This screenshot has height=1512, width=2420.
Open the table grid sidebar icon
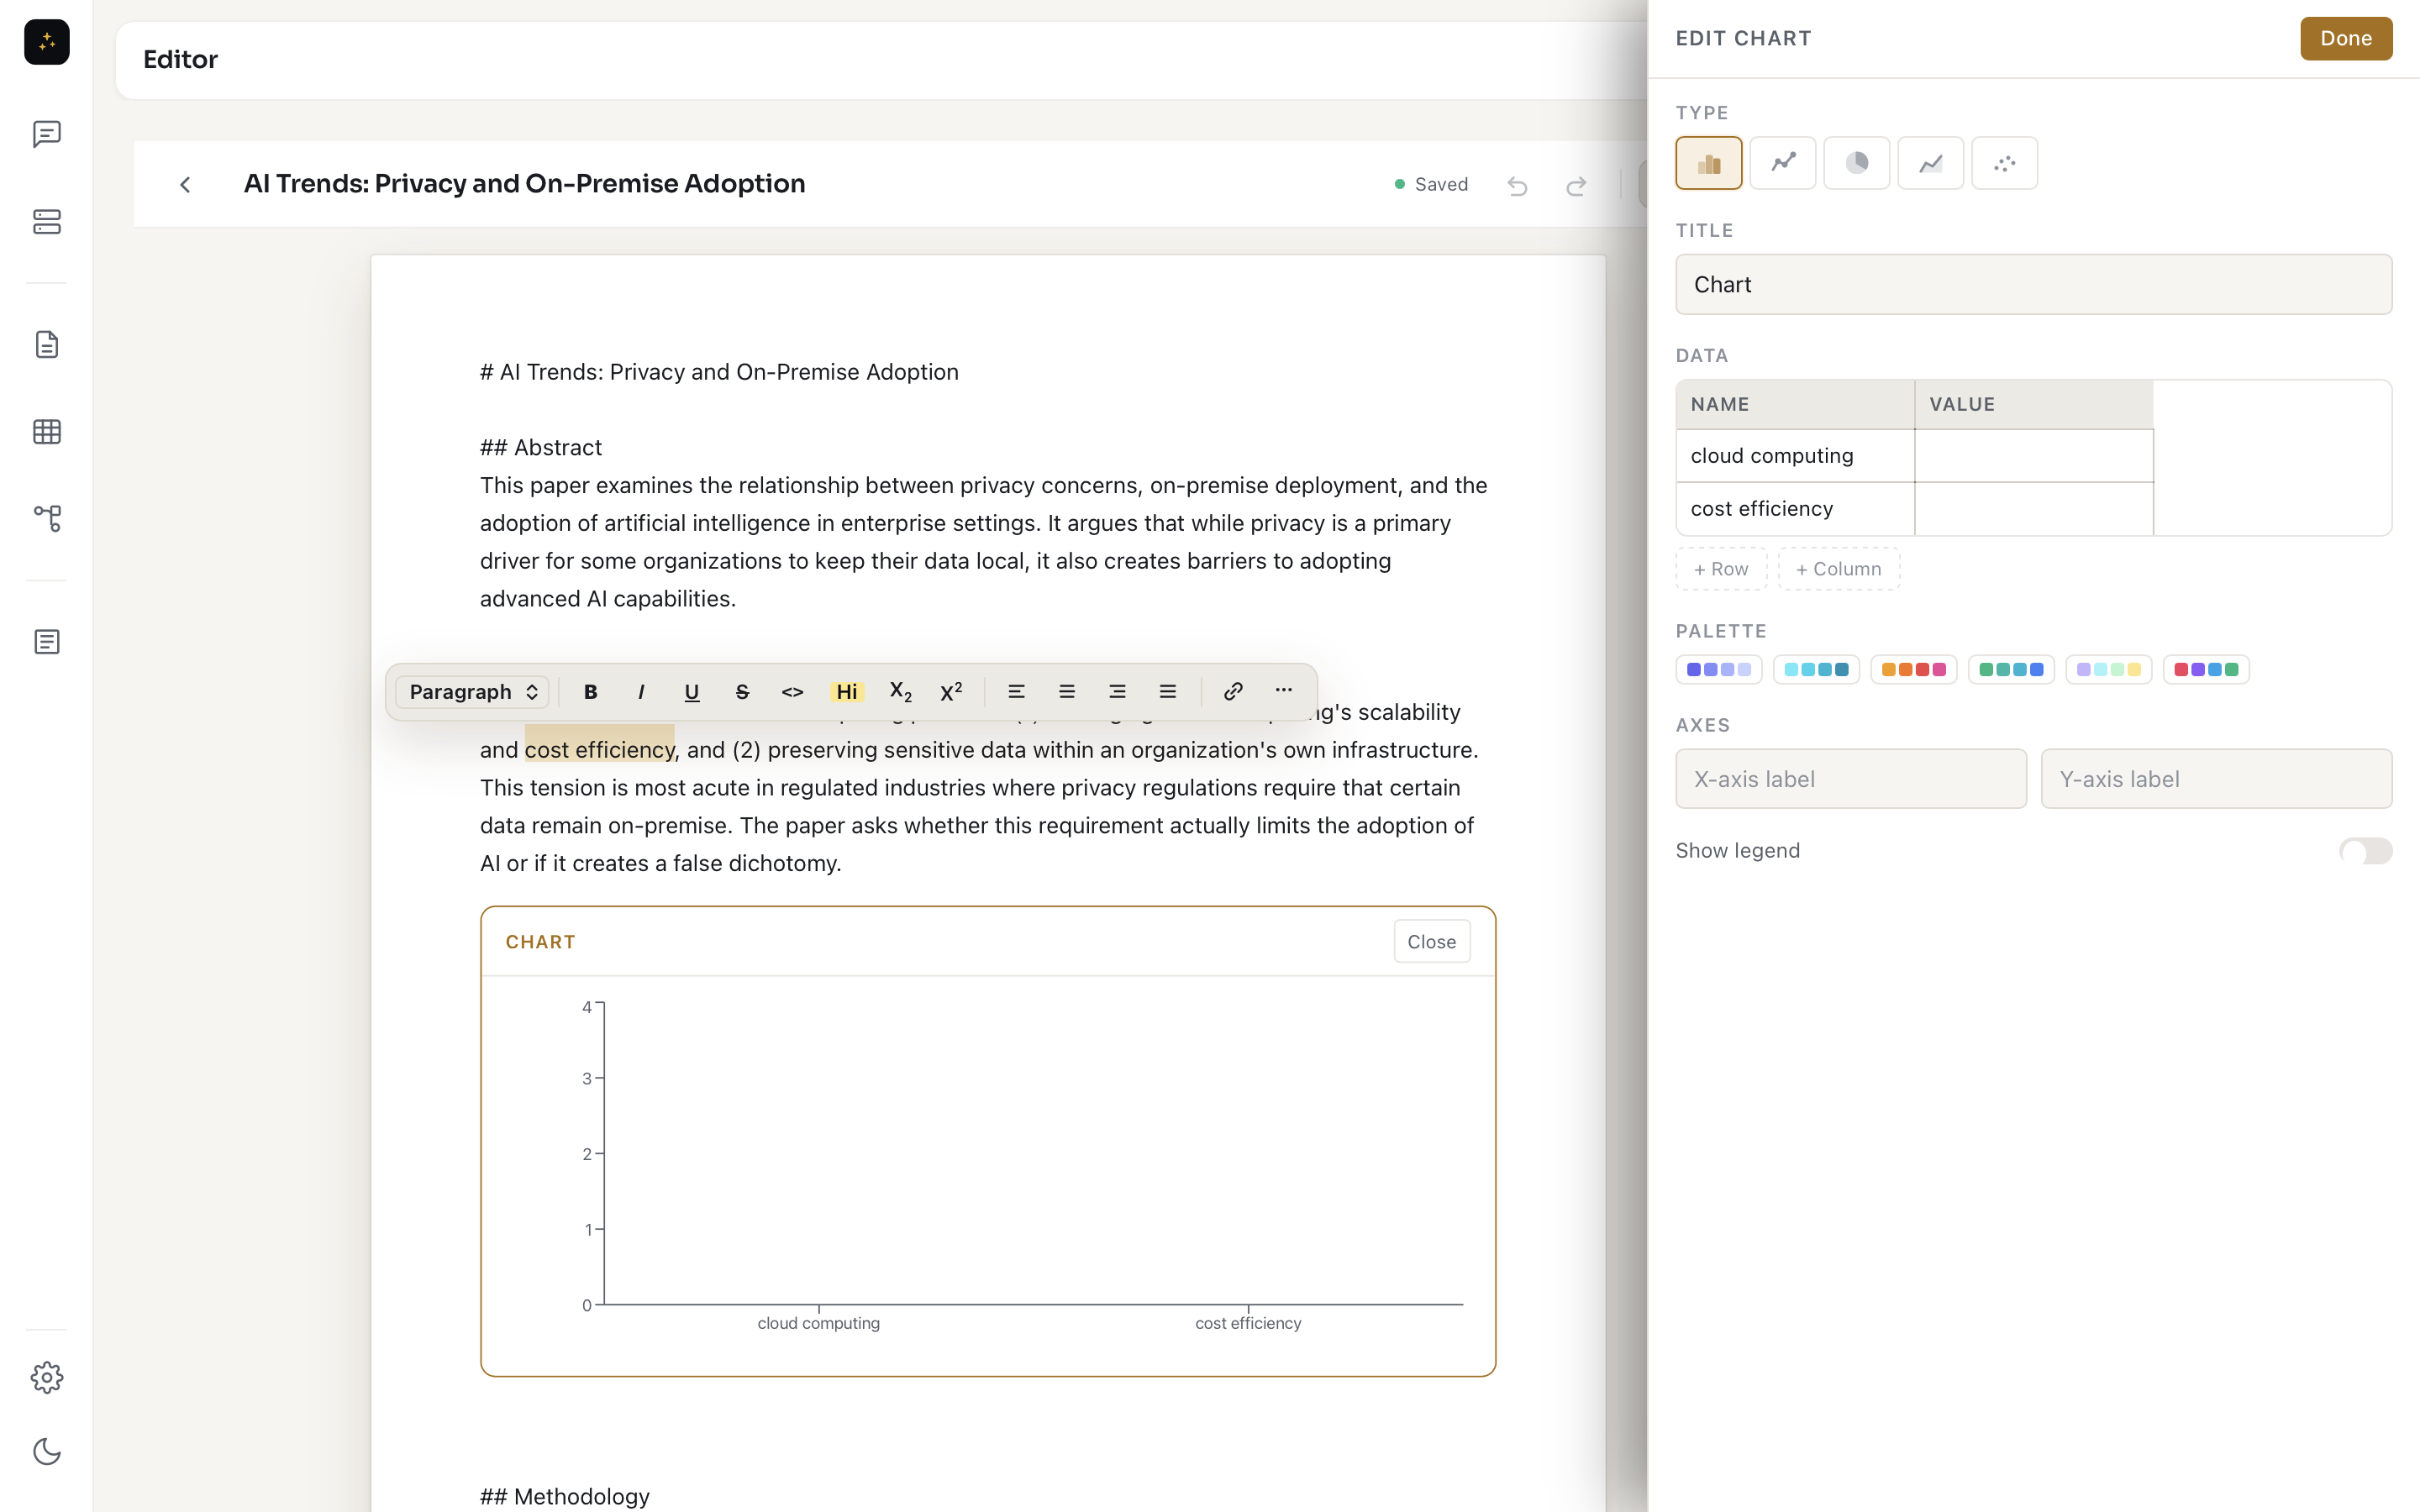46,431
